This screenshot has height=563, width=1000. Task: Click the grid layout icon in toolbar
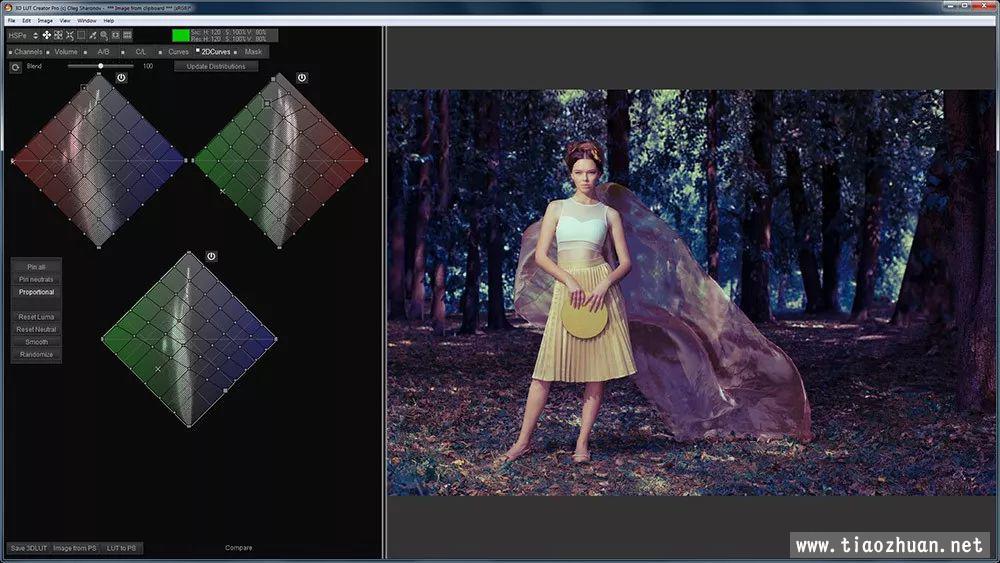(127, 35)
